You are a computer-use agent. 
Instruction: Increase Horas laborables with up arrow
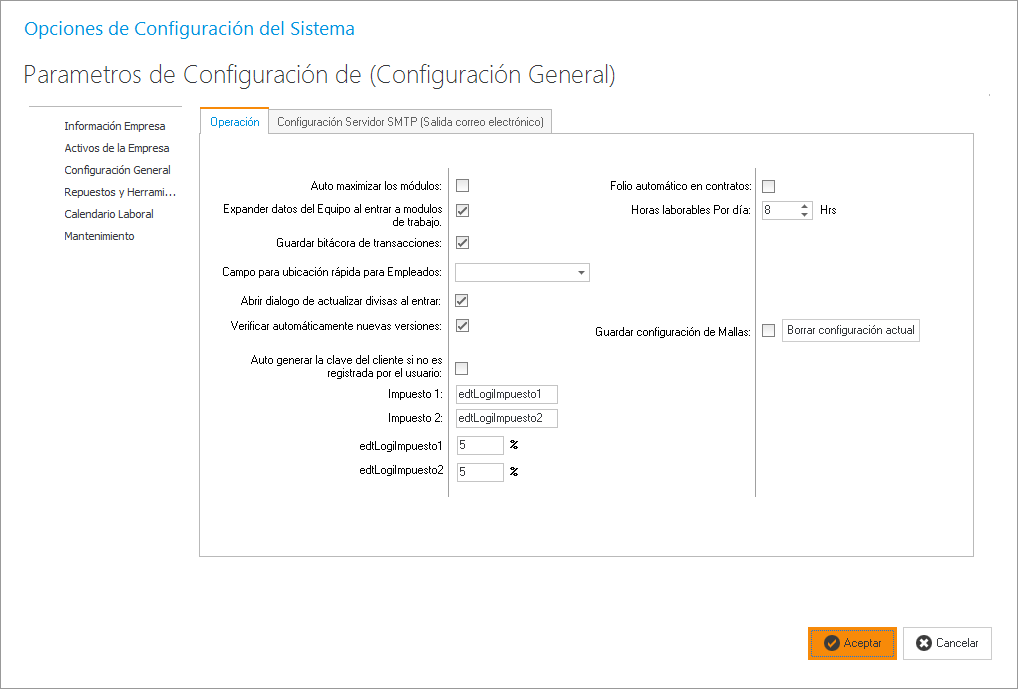(805, 206)
